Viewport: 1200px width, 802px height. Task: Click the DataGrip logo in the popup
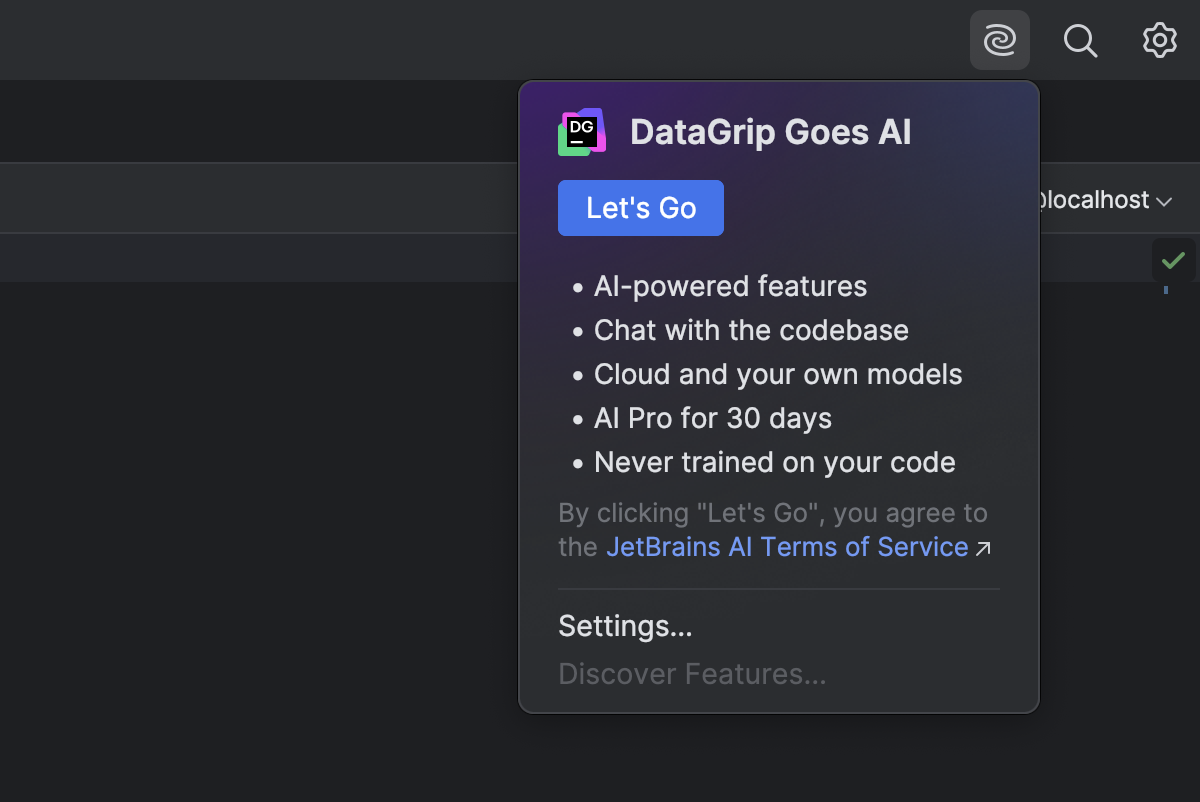[x=582, y=131]
